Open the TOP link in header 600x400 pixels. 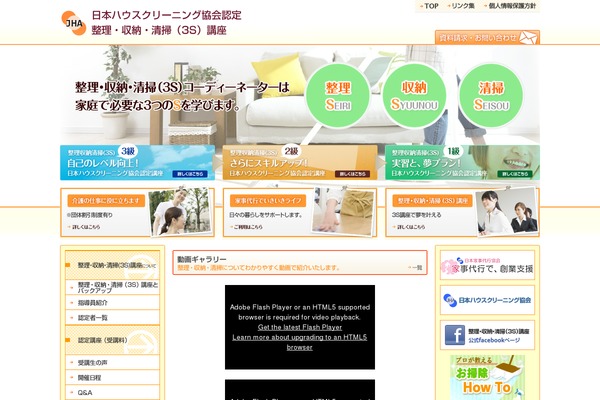430,6
